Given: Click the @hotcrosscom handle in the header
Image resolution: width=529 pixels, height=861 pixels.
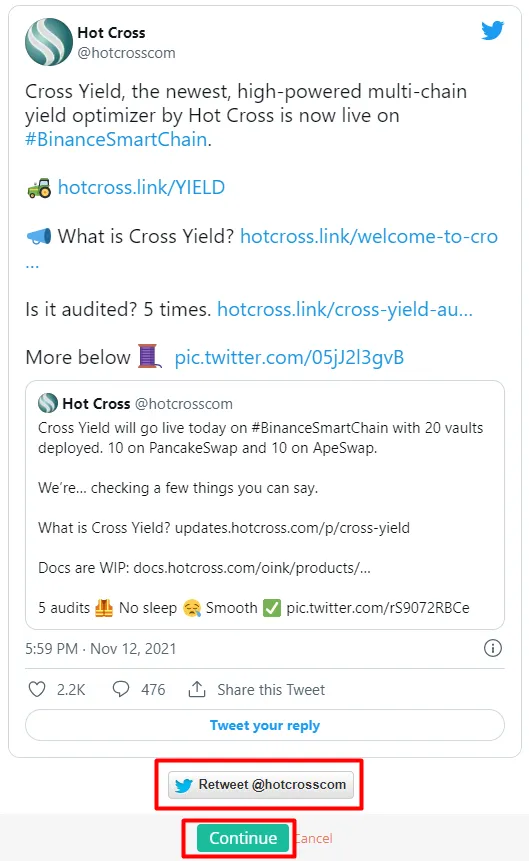Looking at the screenshot, I should 126,53.
